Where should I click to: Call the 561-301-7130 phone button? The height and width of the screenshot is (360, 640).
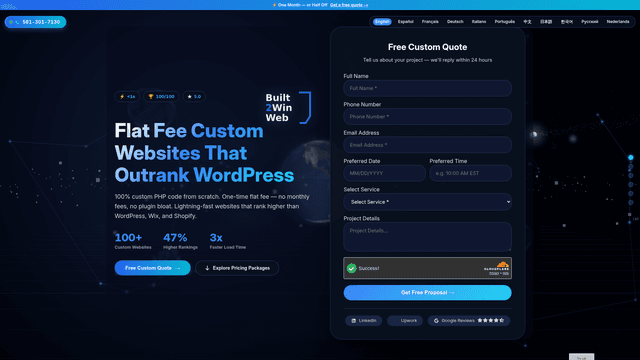point(36,22)
